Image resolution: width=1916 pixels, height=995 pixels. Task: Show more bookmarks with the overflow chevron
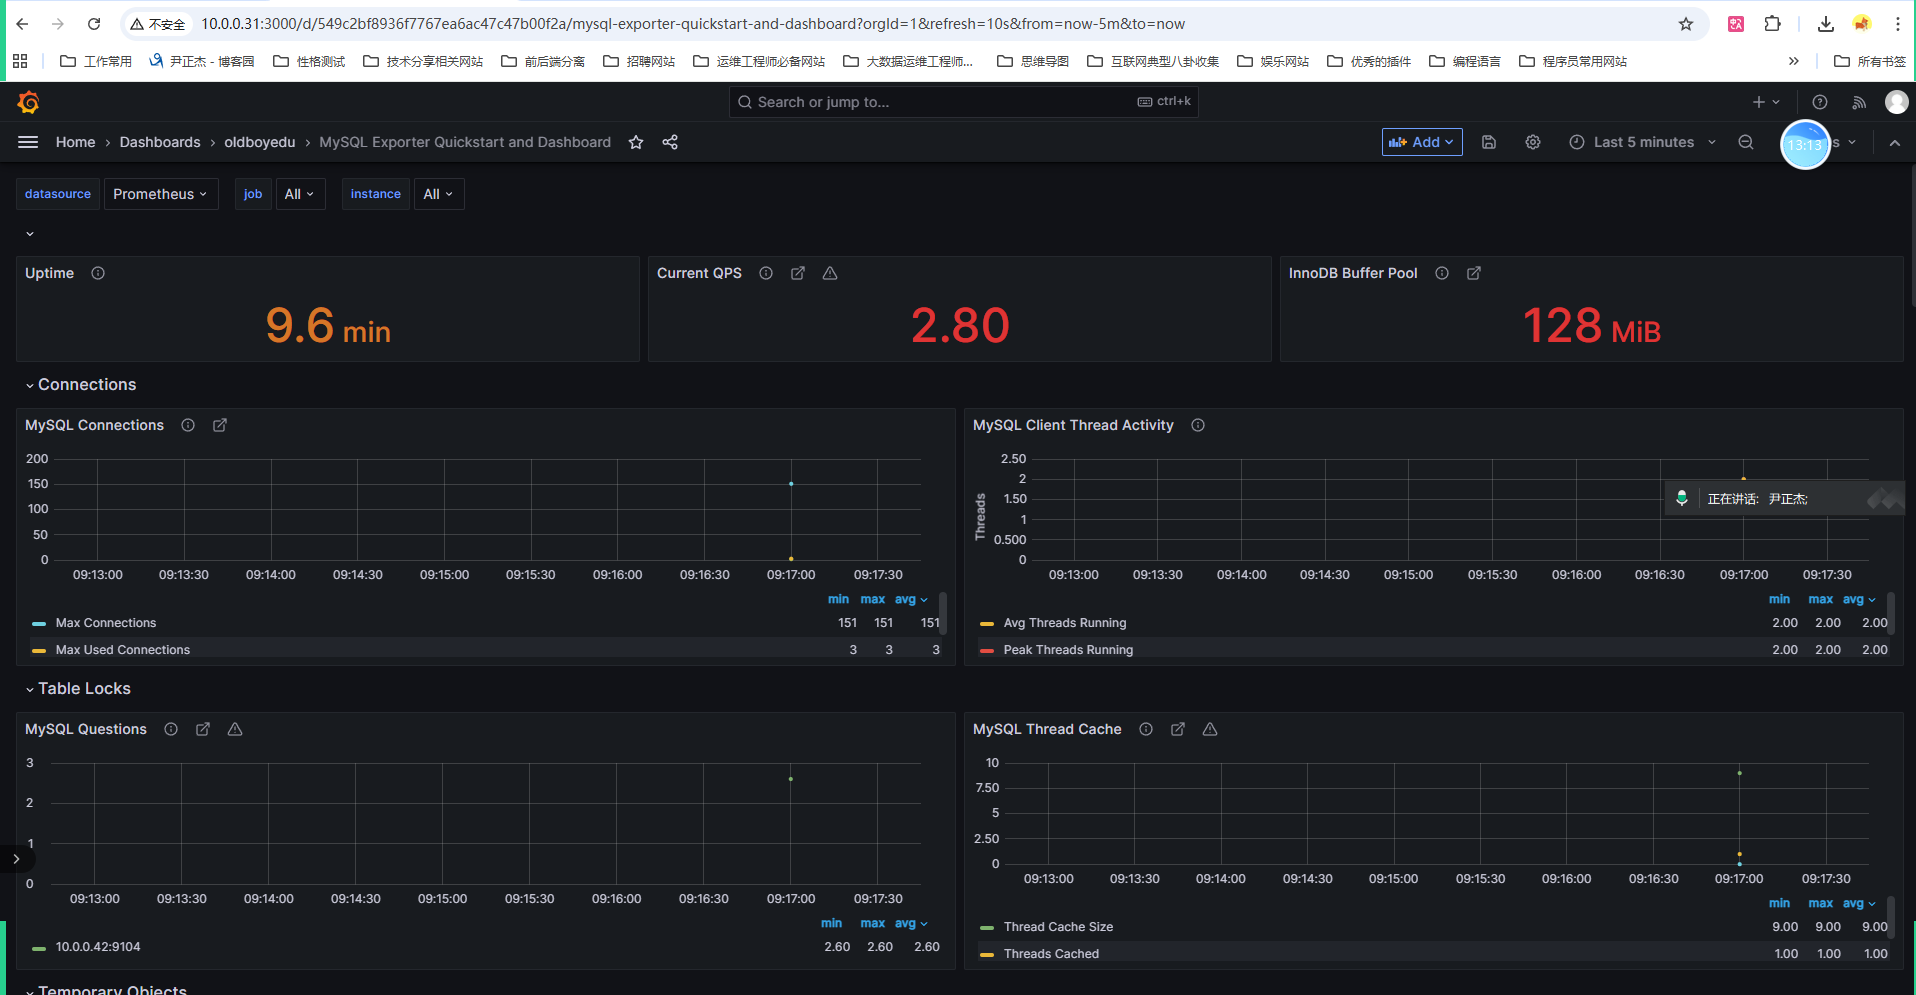coord(1794,61)
